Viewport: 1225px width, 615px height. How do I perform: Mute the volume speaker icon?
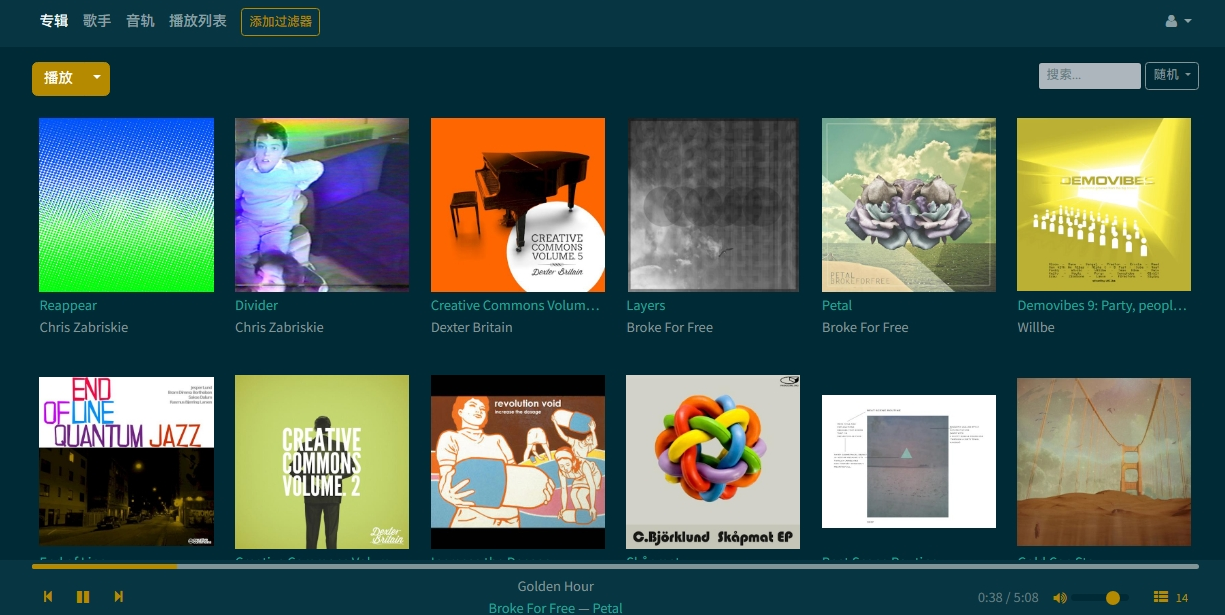1060,598
